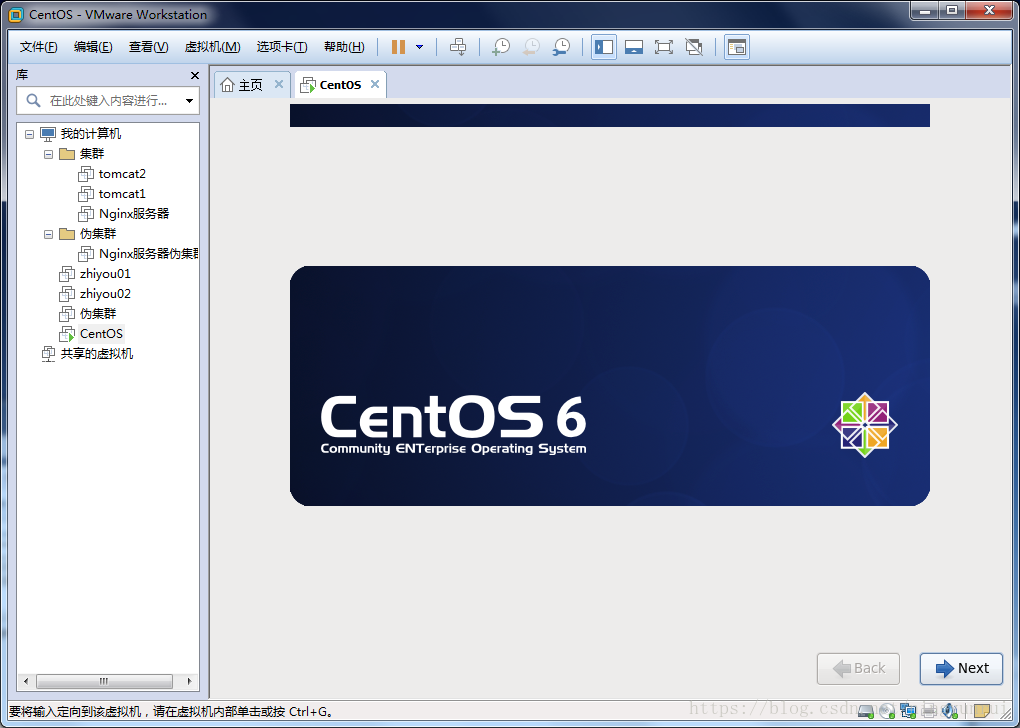Open the 选项卡(T) menu
This screenshot has height=728, width=1020.
point(282,47)
